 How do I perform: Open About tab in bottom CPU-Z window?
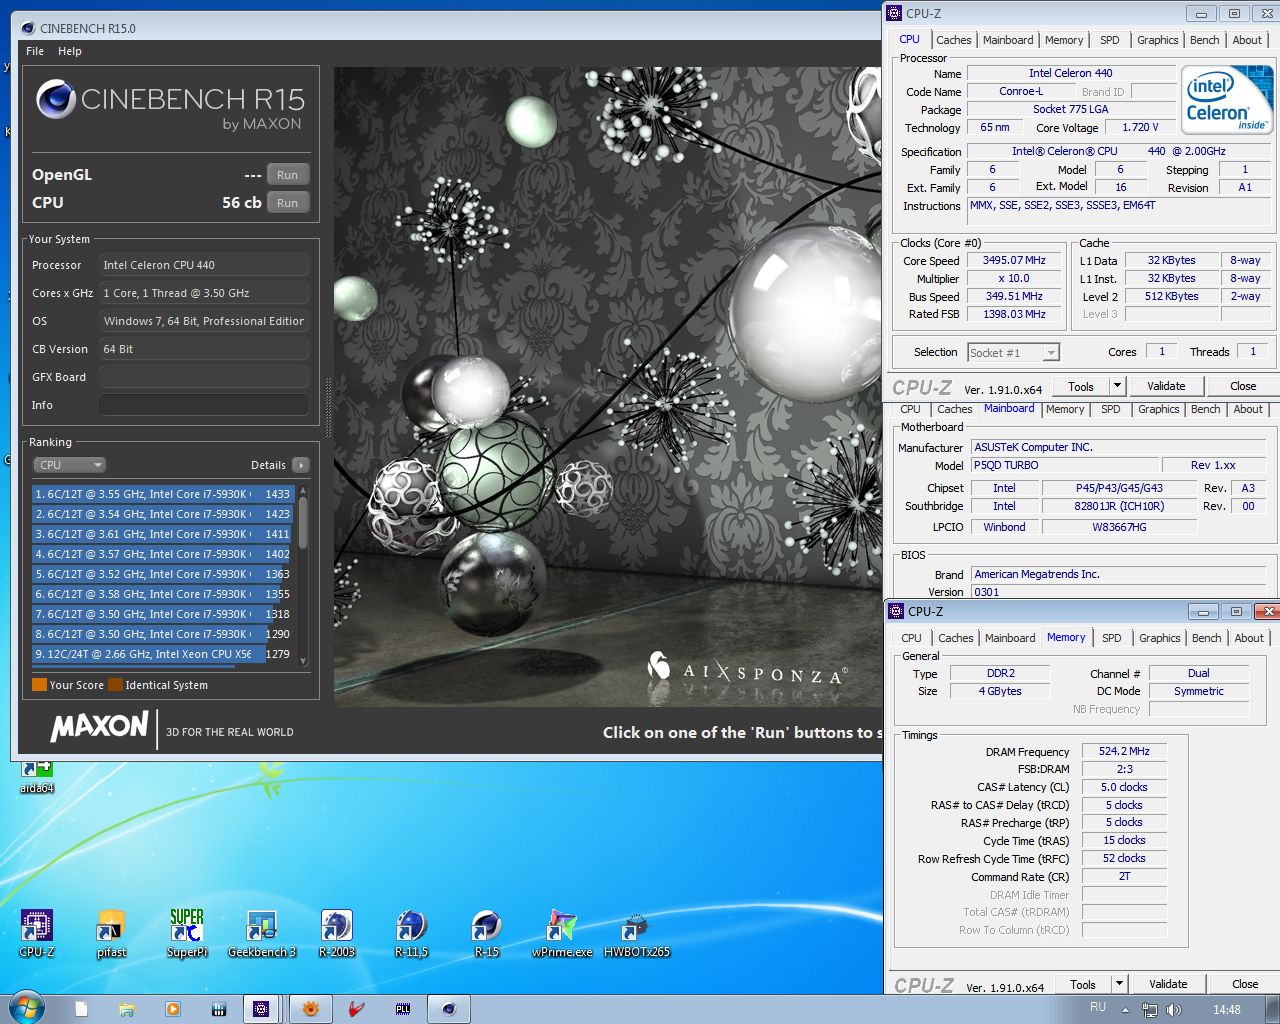1249,638
